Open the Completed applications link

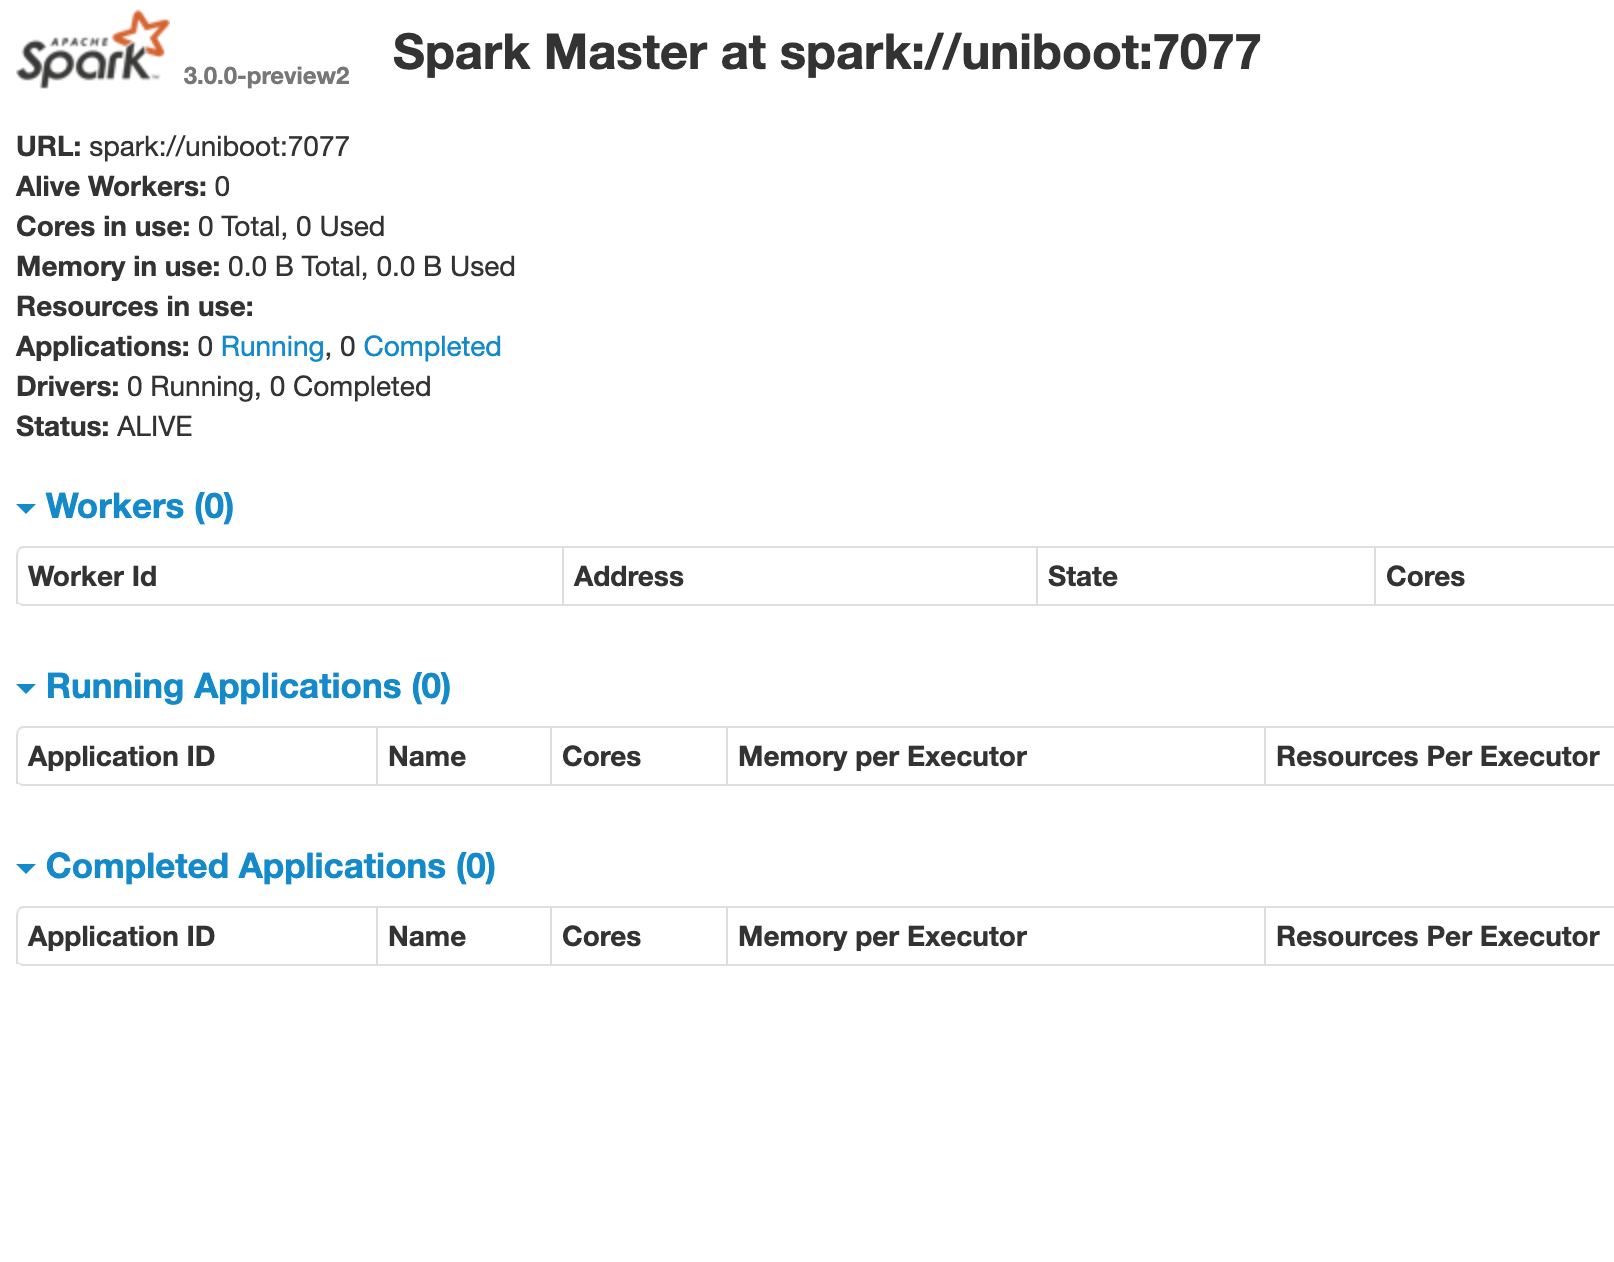[432, 346]
